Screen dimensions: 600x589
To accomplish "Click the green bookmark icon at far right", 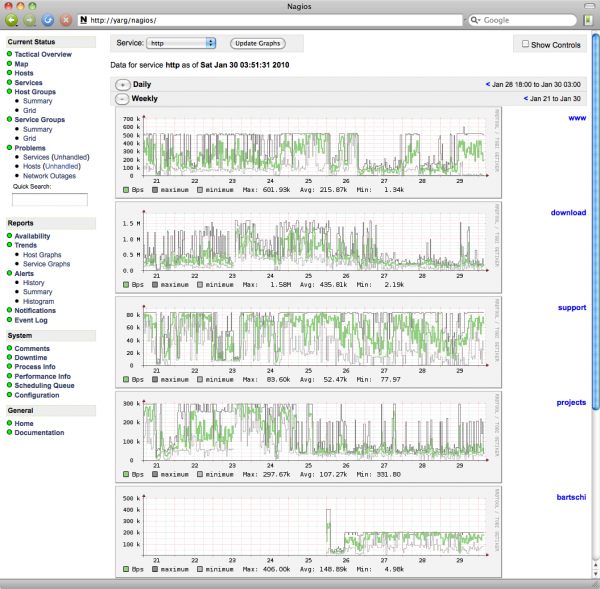I will [589, 19].
